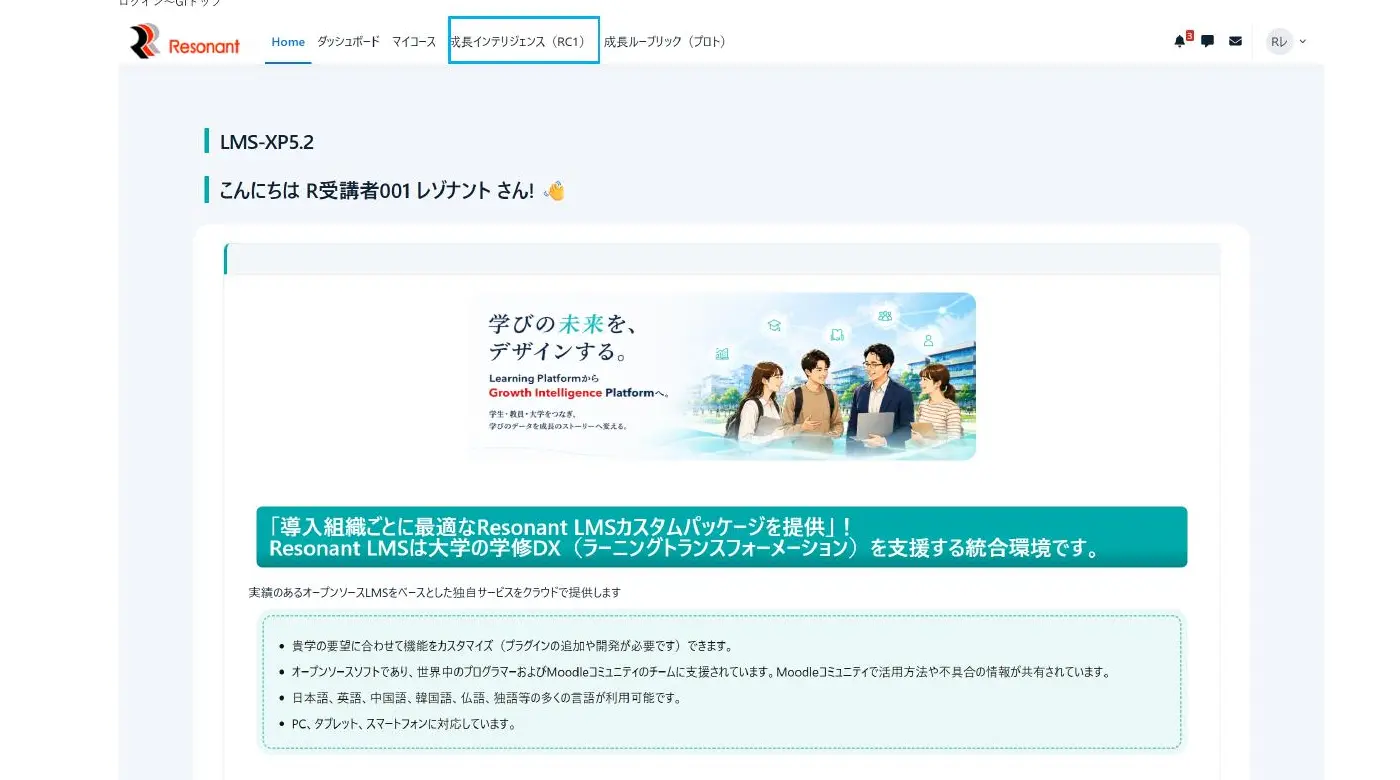Click the RL user avatar
Screen dimensions: 1400x780
1279,41
